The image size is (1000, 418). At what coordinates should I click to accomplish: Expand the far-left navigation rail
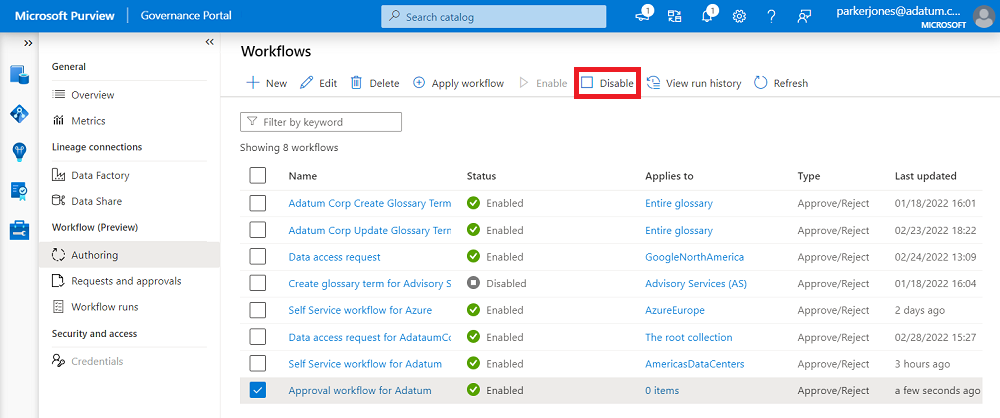click(28, 43)
